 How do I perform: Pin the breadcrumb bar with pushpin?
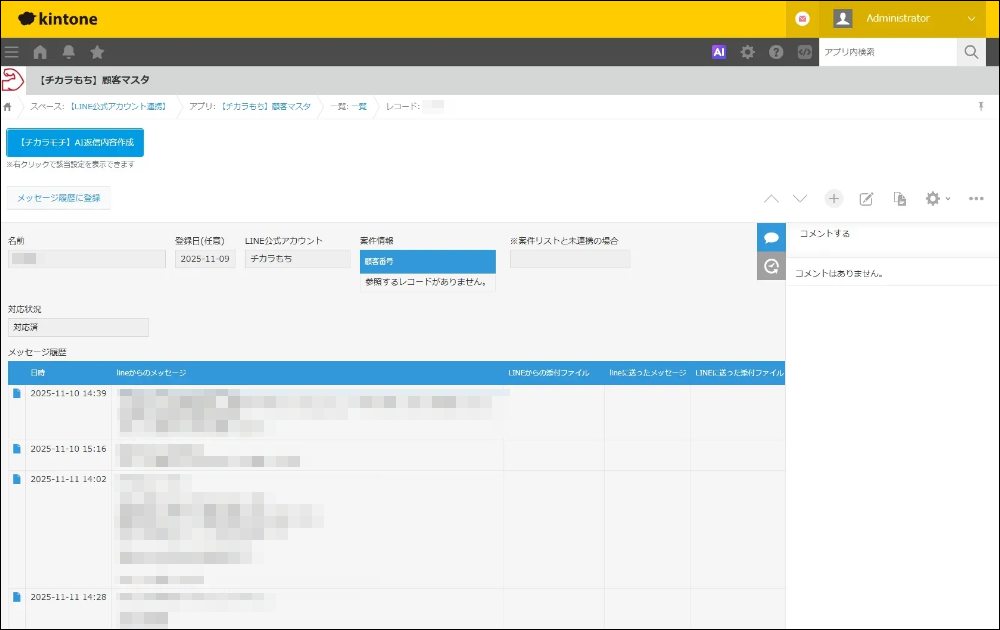click(x=981, y=106)
